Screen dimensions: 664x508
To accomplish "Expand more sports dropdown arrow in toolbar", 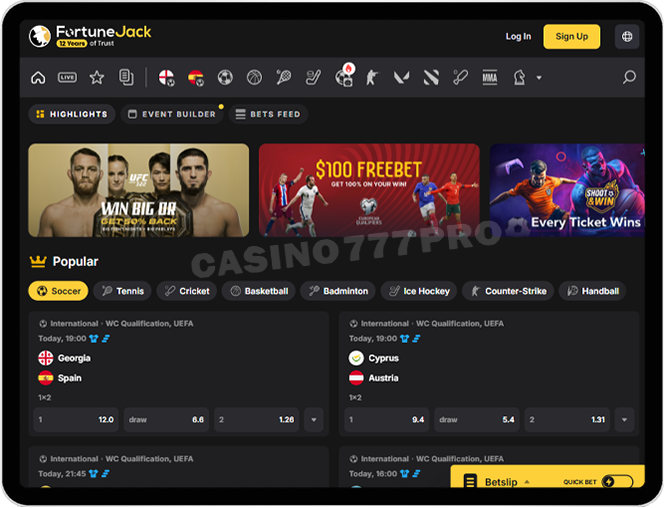I will click(539, 77).
